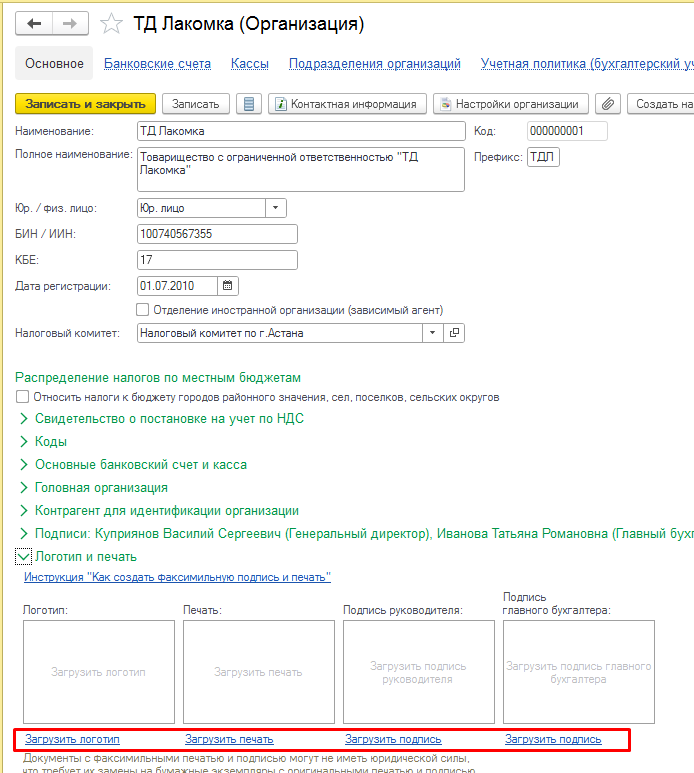Add organization to favorites with star icon
The height and width of the screenshot is (773, 694).
[x=113, y=23]
